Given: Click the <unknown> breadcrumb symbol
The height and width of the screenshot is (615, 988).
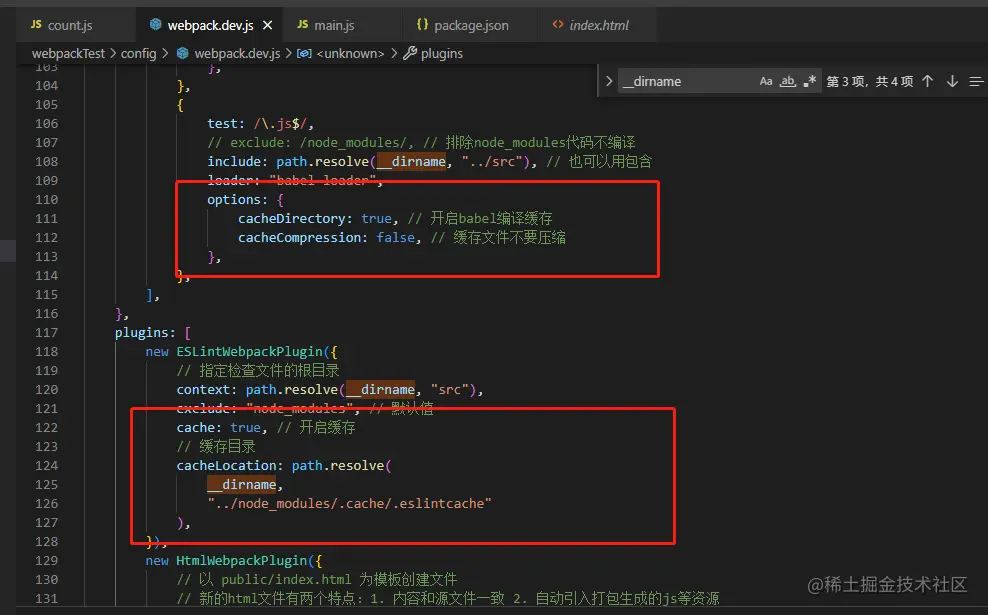Looking at the screenshot, I should click(350, 54).
